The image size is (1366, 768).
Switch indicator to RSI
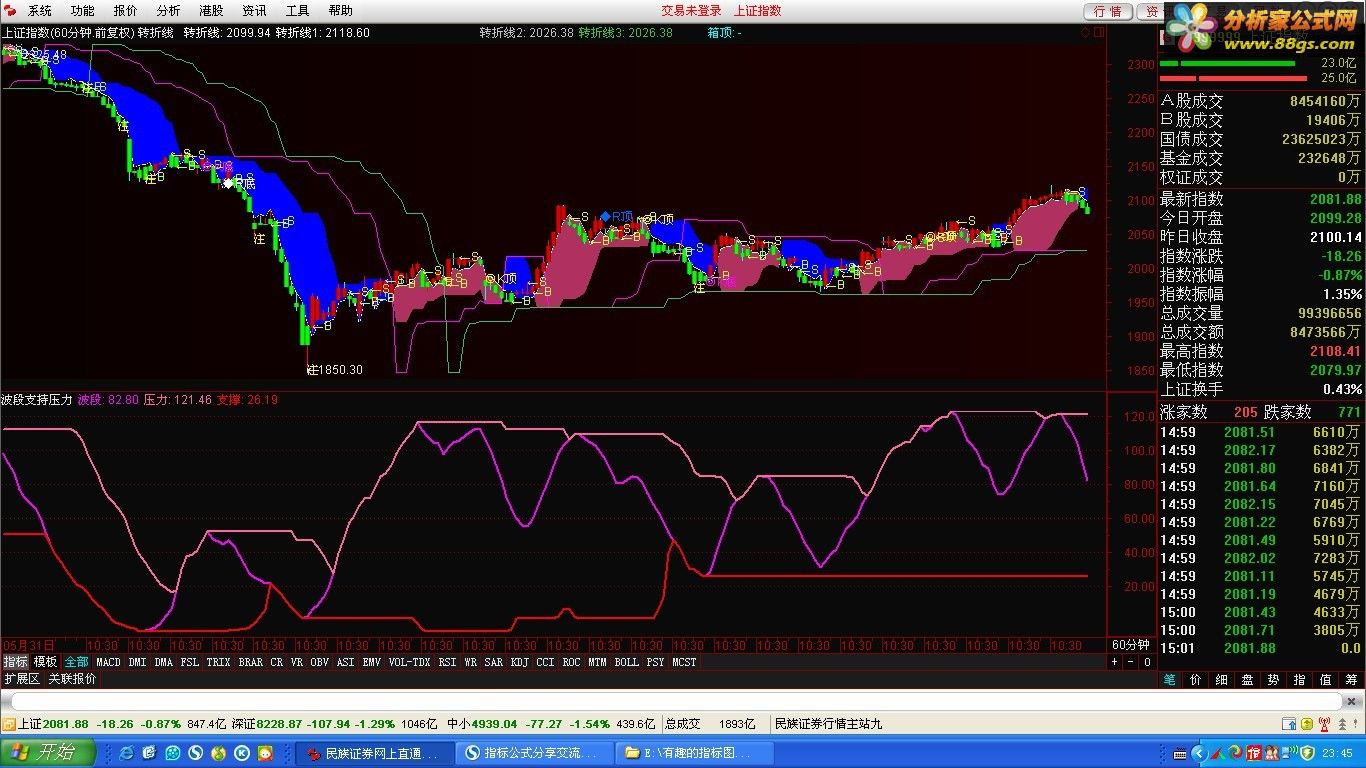pyautogui.click(x=447, y=662)
